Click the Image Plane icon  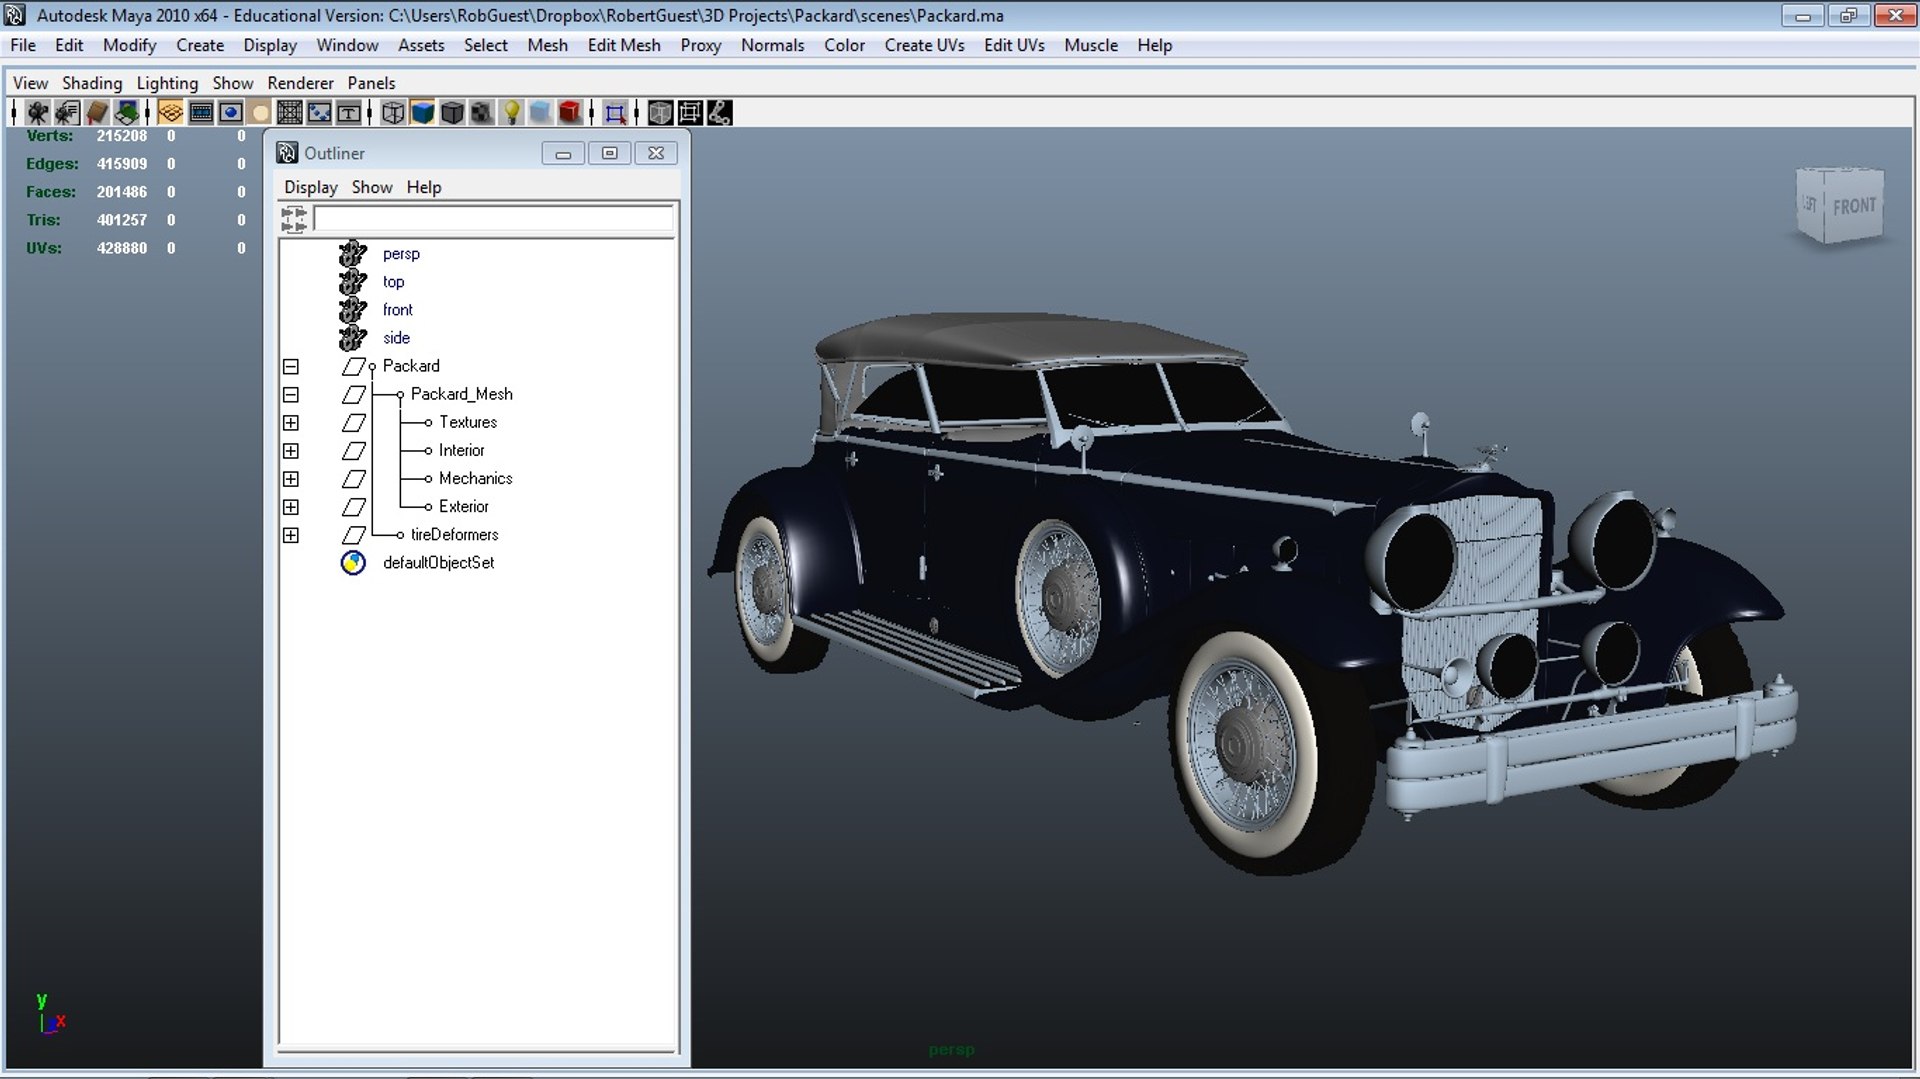coord(127,113)
